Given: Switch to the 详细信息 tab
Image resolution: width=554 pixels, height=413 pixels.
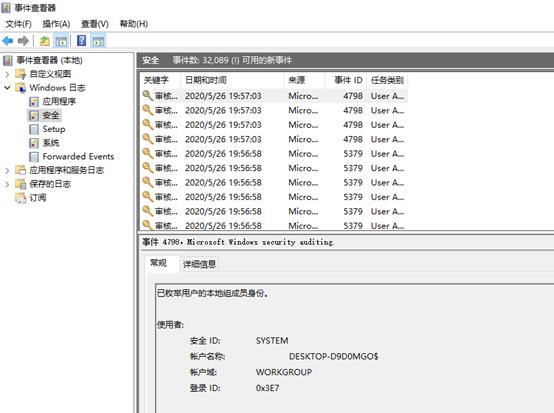Looking at the screenshot, I should (199, 264).
